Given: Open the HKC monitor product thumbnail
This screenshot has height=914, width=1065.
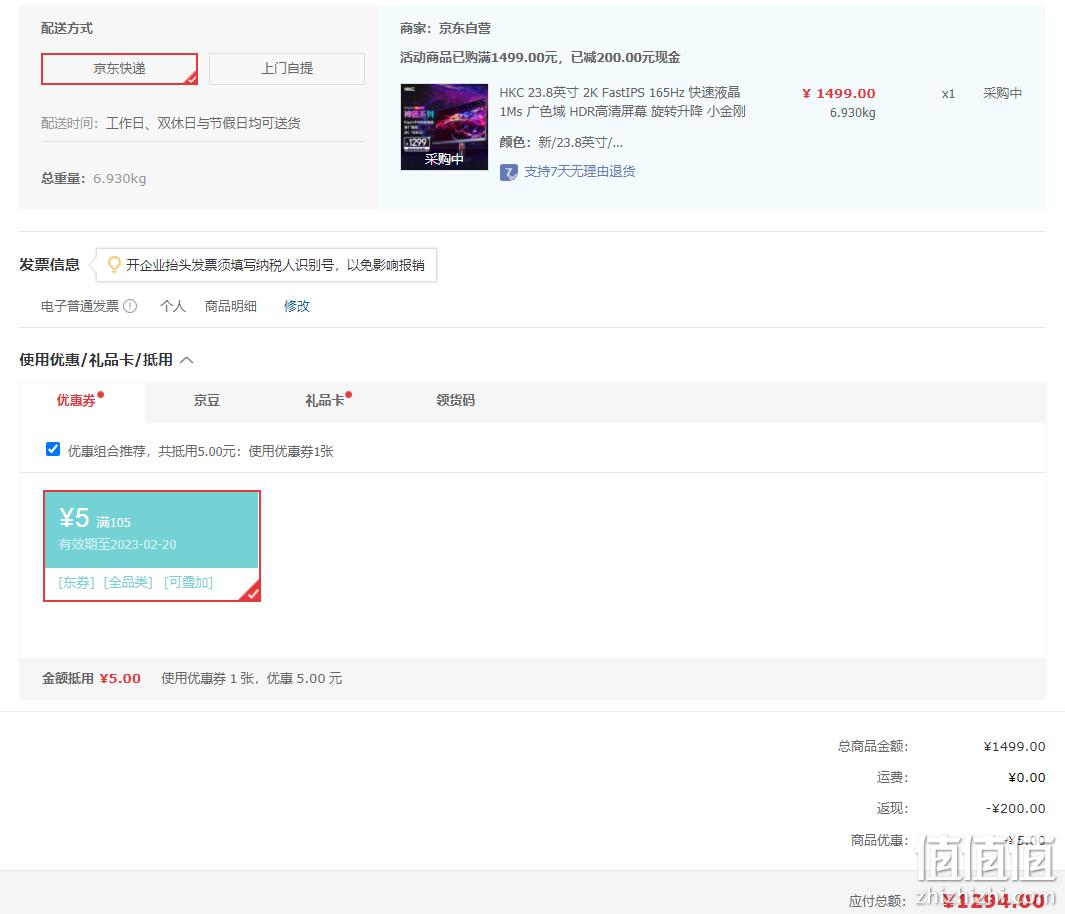Looking at the screenshot, I should pyautogui.click(x=444, y=127).
